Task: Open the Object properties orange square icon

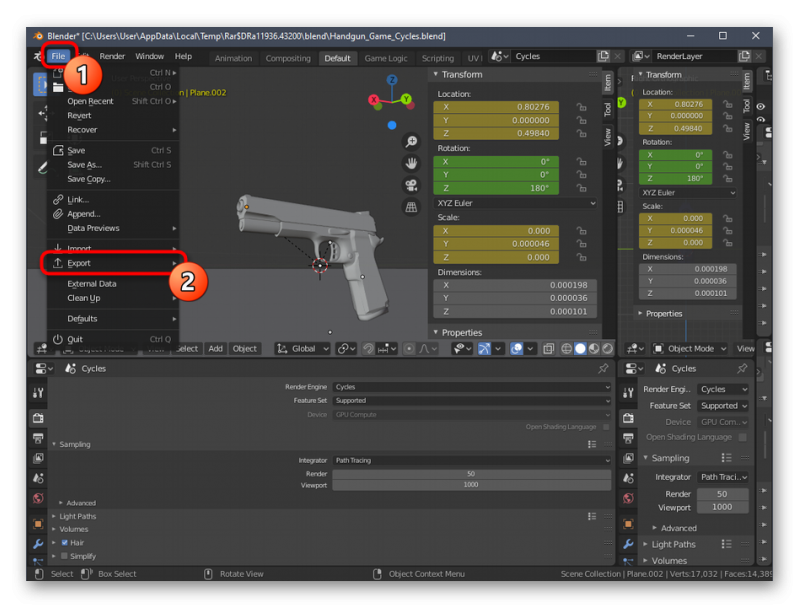Action: [x=38, y=524]
